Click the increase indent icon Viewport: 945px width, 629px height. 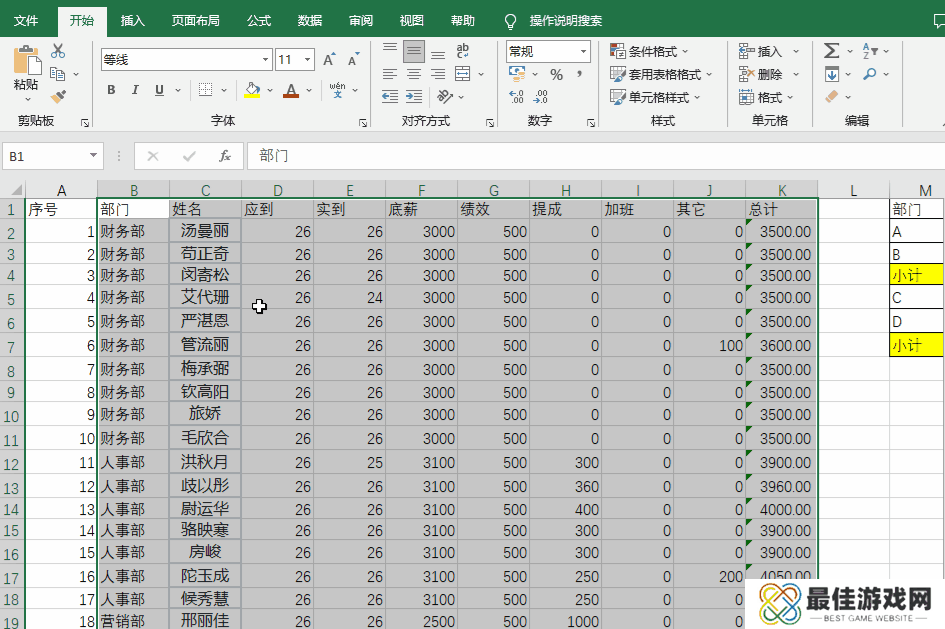tap(413, 97)
